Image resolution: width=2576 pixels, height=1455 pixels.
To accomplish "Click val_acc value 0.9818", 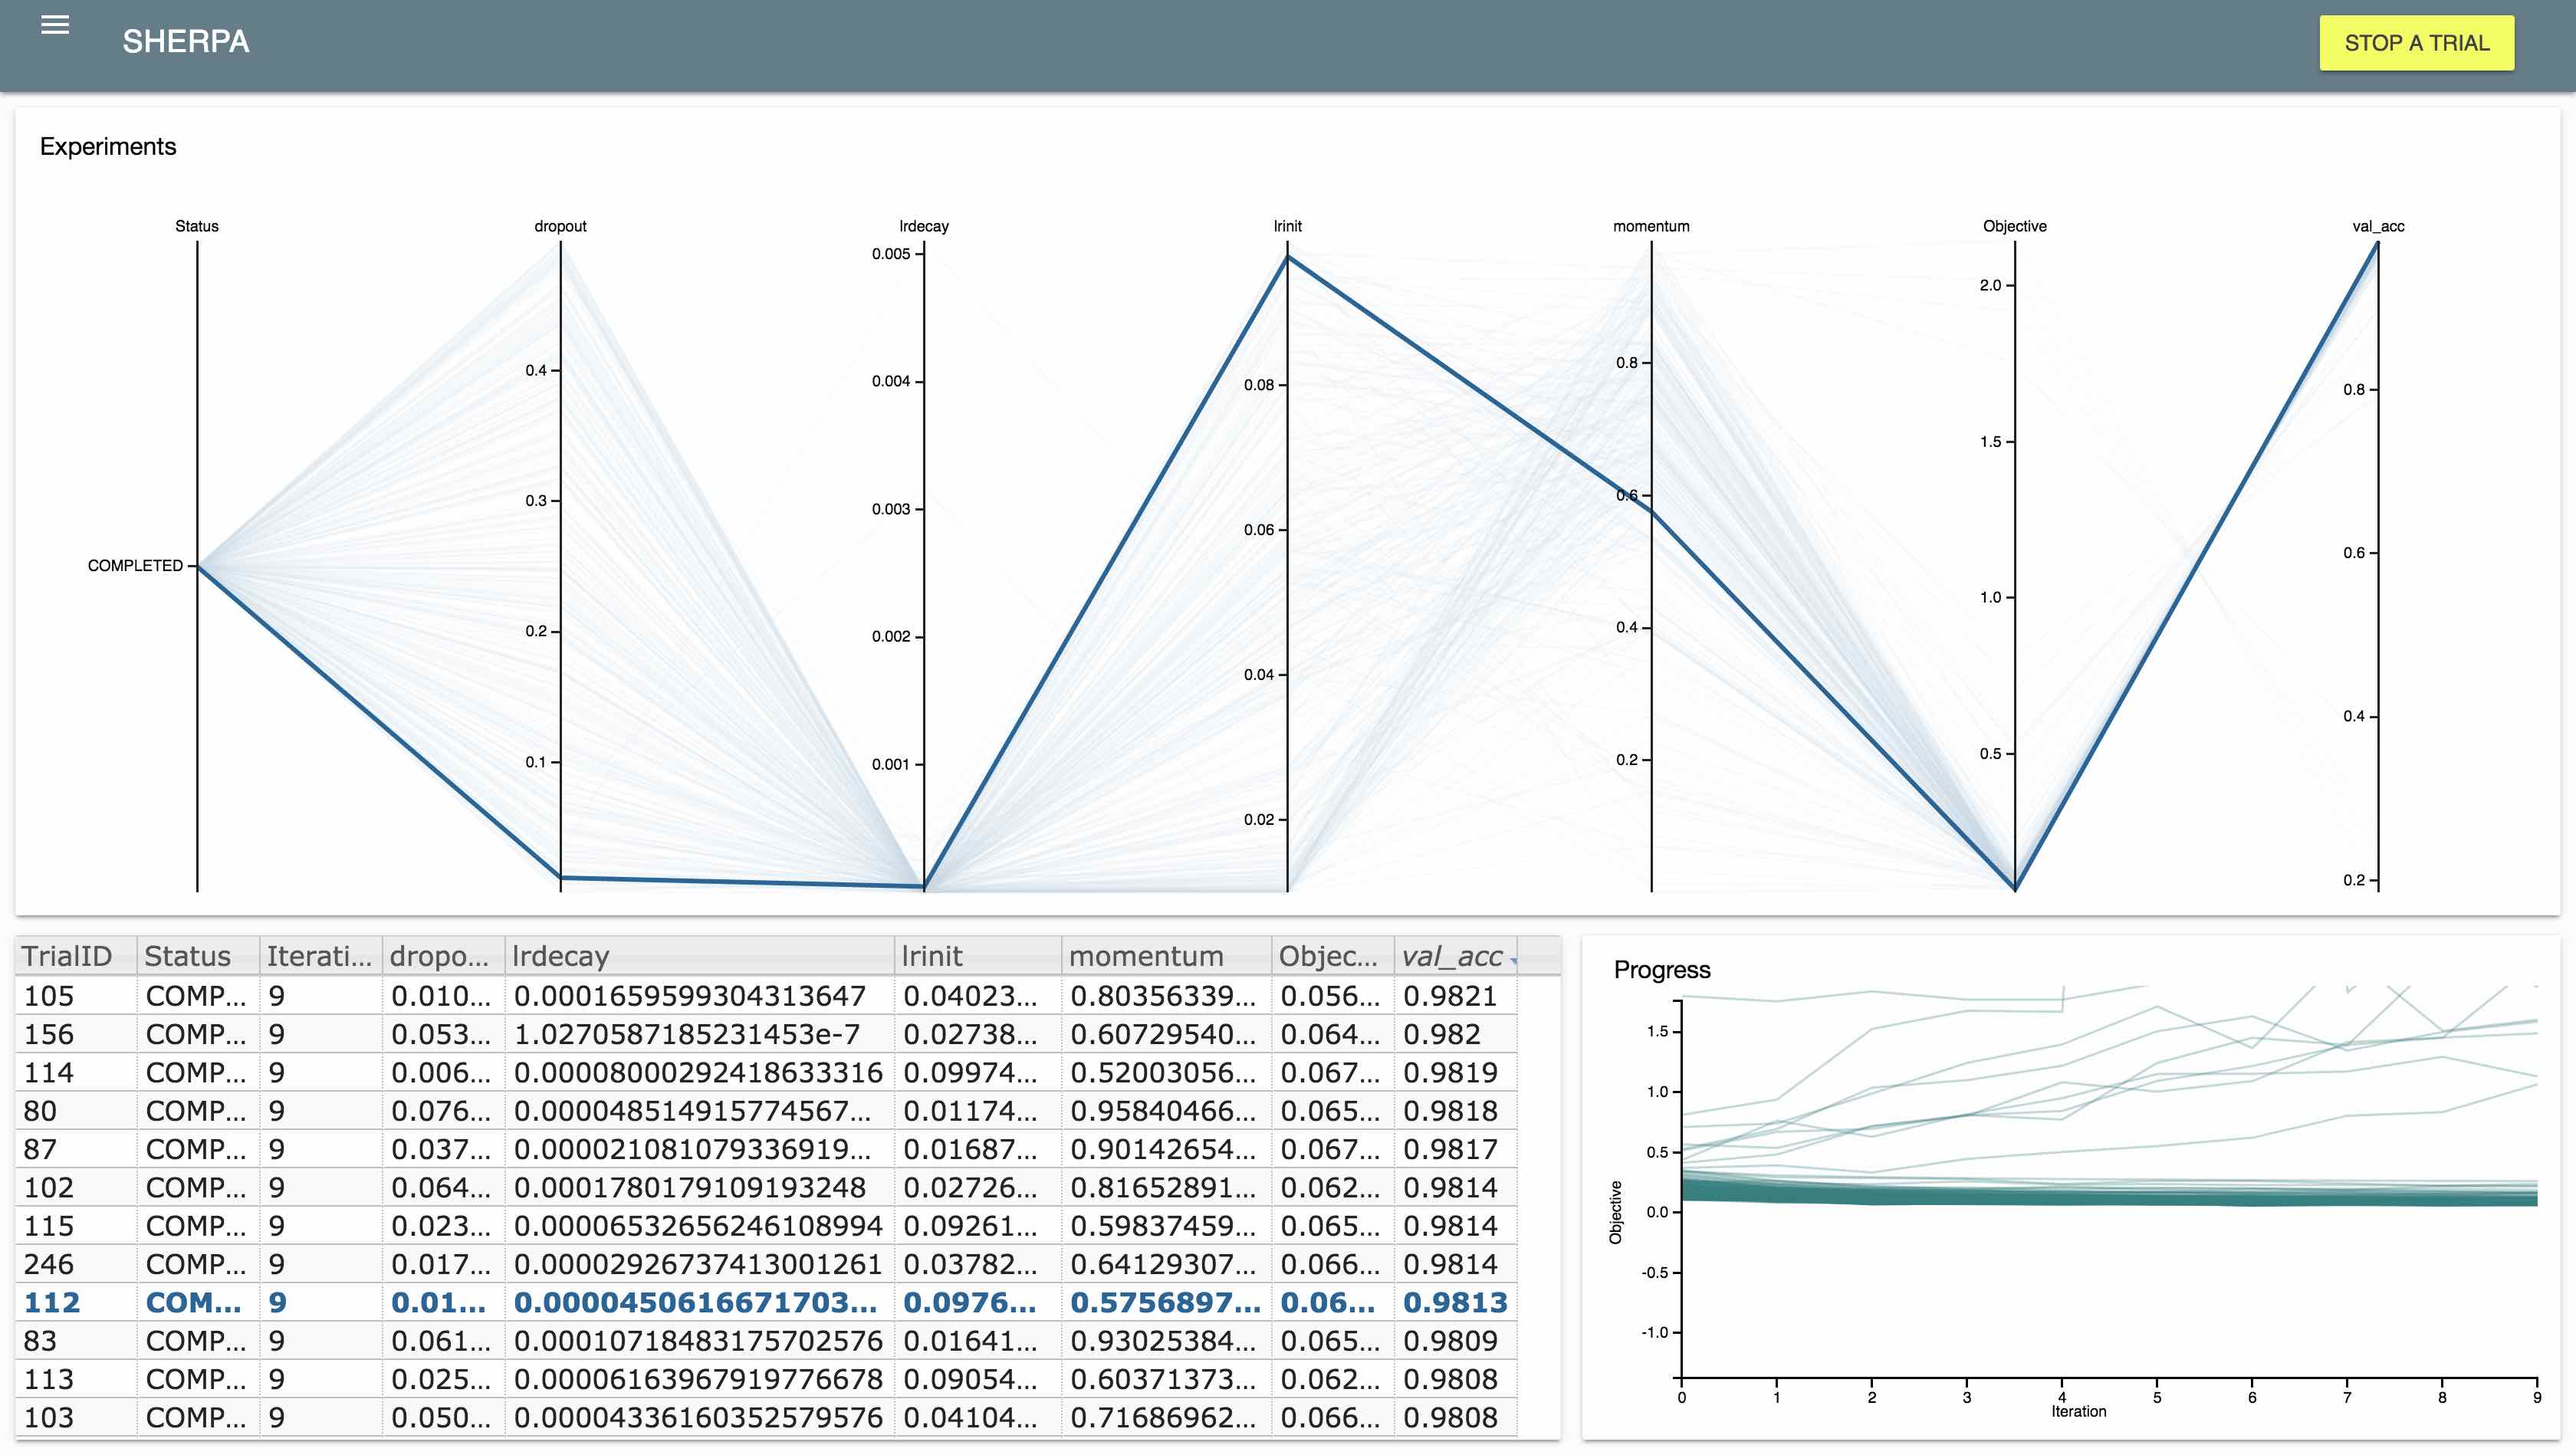I will (x=1450, y=1111).
